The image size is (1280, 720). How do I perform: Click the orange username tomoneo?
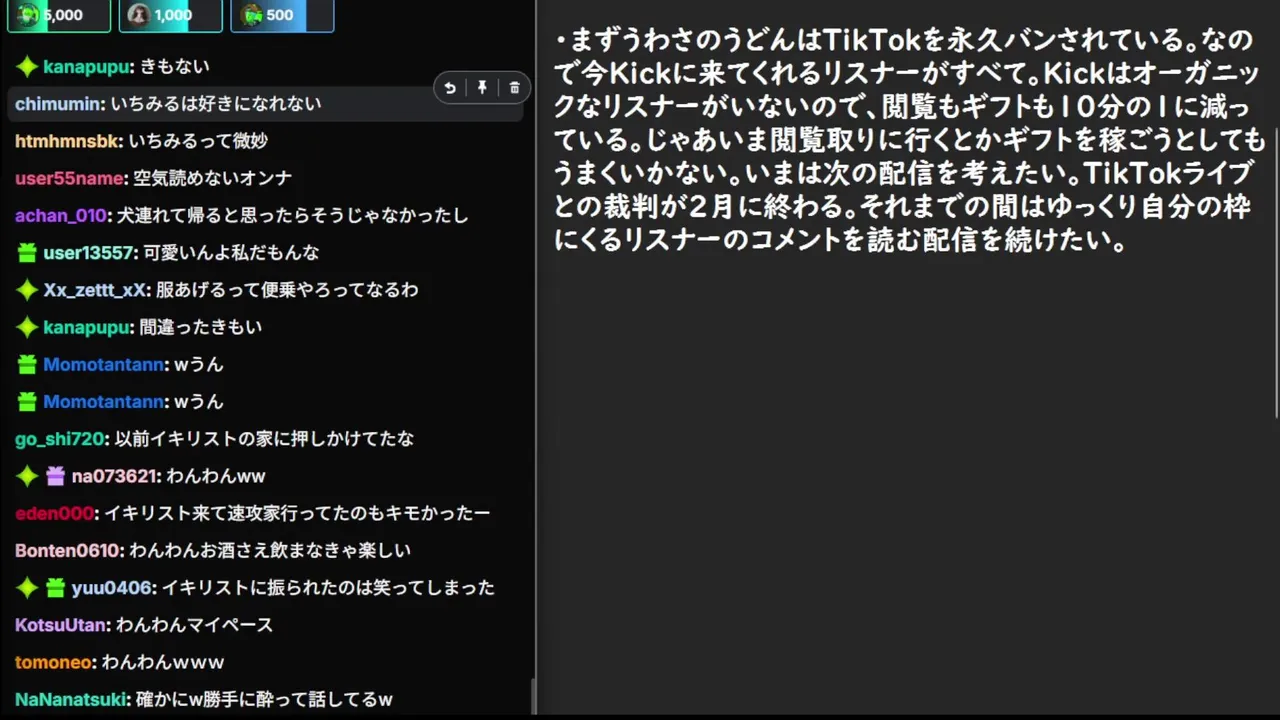tap(55, 662)
